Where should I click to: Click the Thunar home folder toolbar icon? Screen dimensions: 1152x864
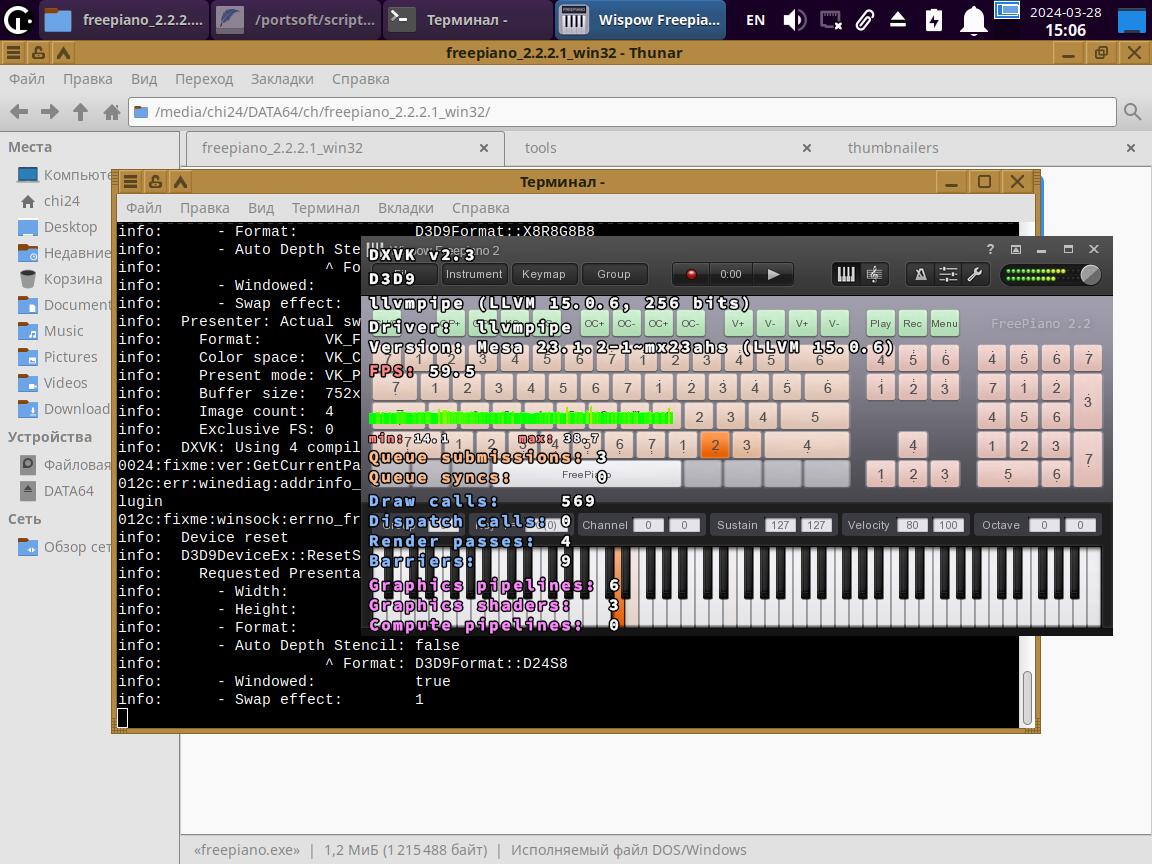coord(112,112)
